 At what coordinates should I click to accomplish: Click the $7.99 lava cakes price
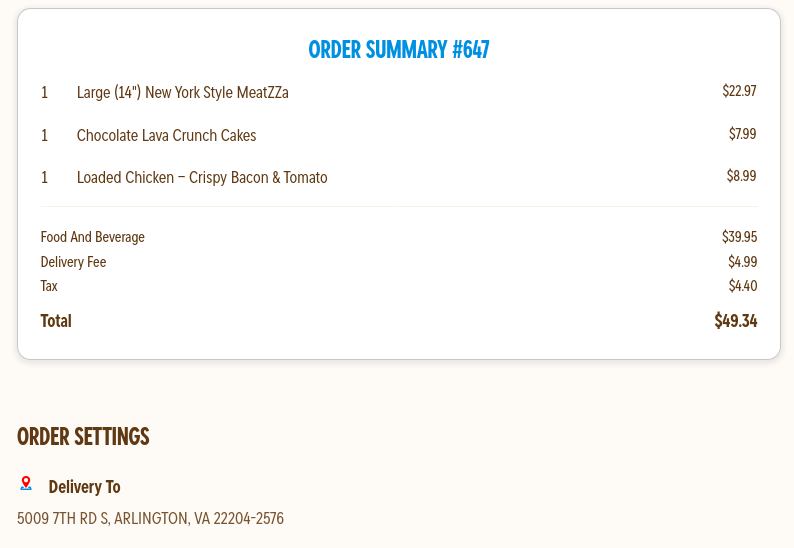click(742, 134)
